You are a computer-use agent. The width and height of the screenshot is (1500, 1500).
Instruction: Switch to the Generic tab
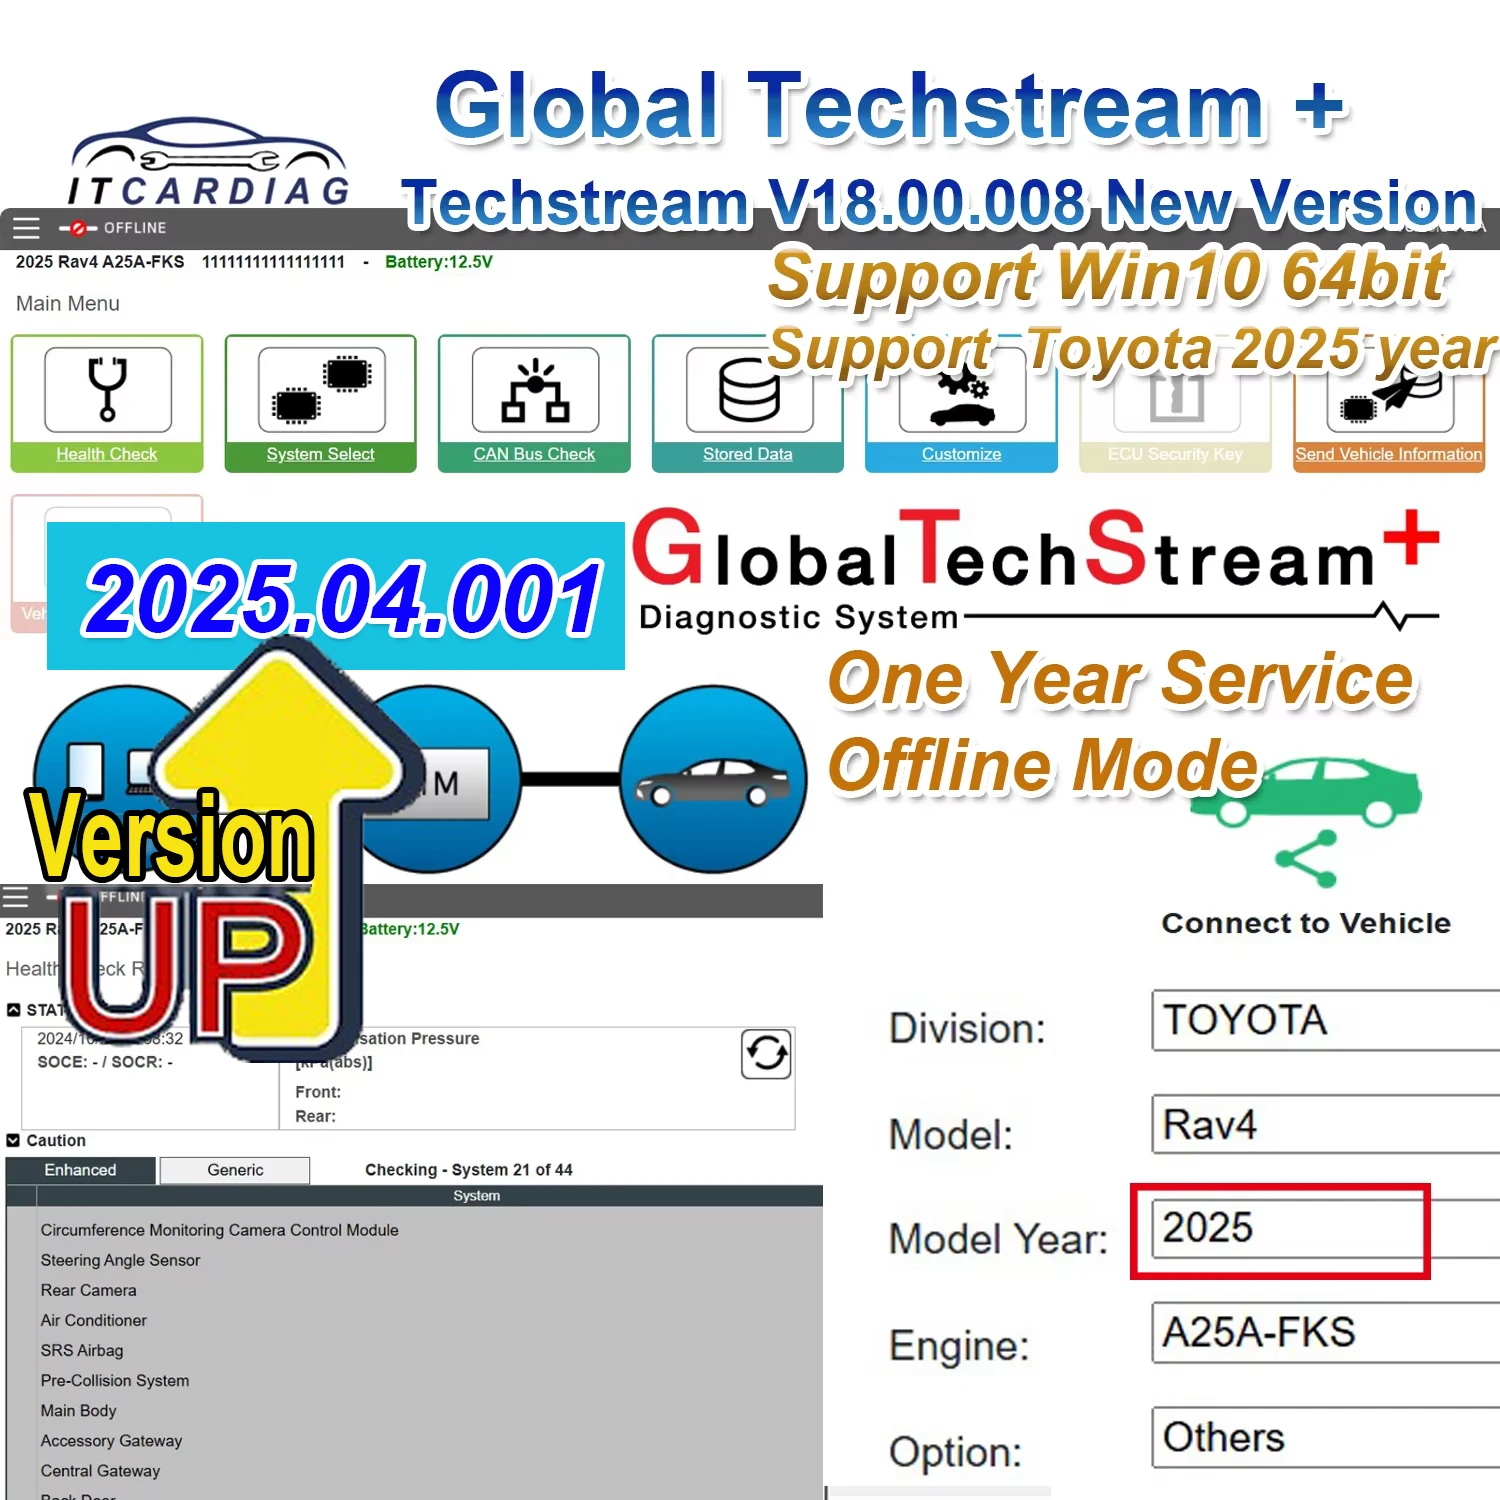pos(235,1170)
